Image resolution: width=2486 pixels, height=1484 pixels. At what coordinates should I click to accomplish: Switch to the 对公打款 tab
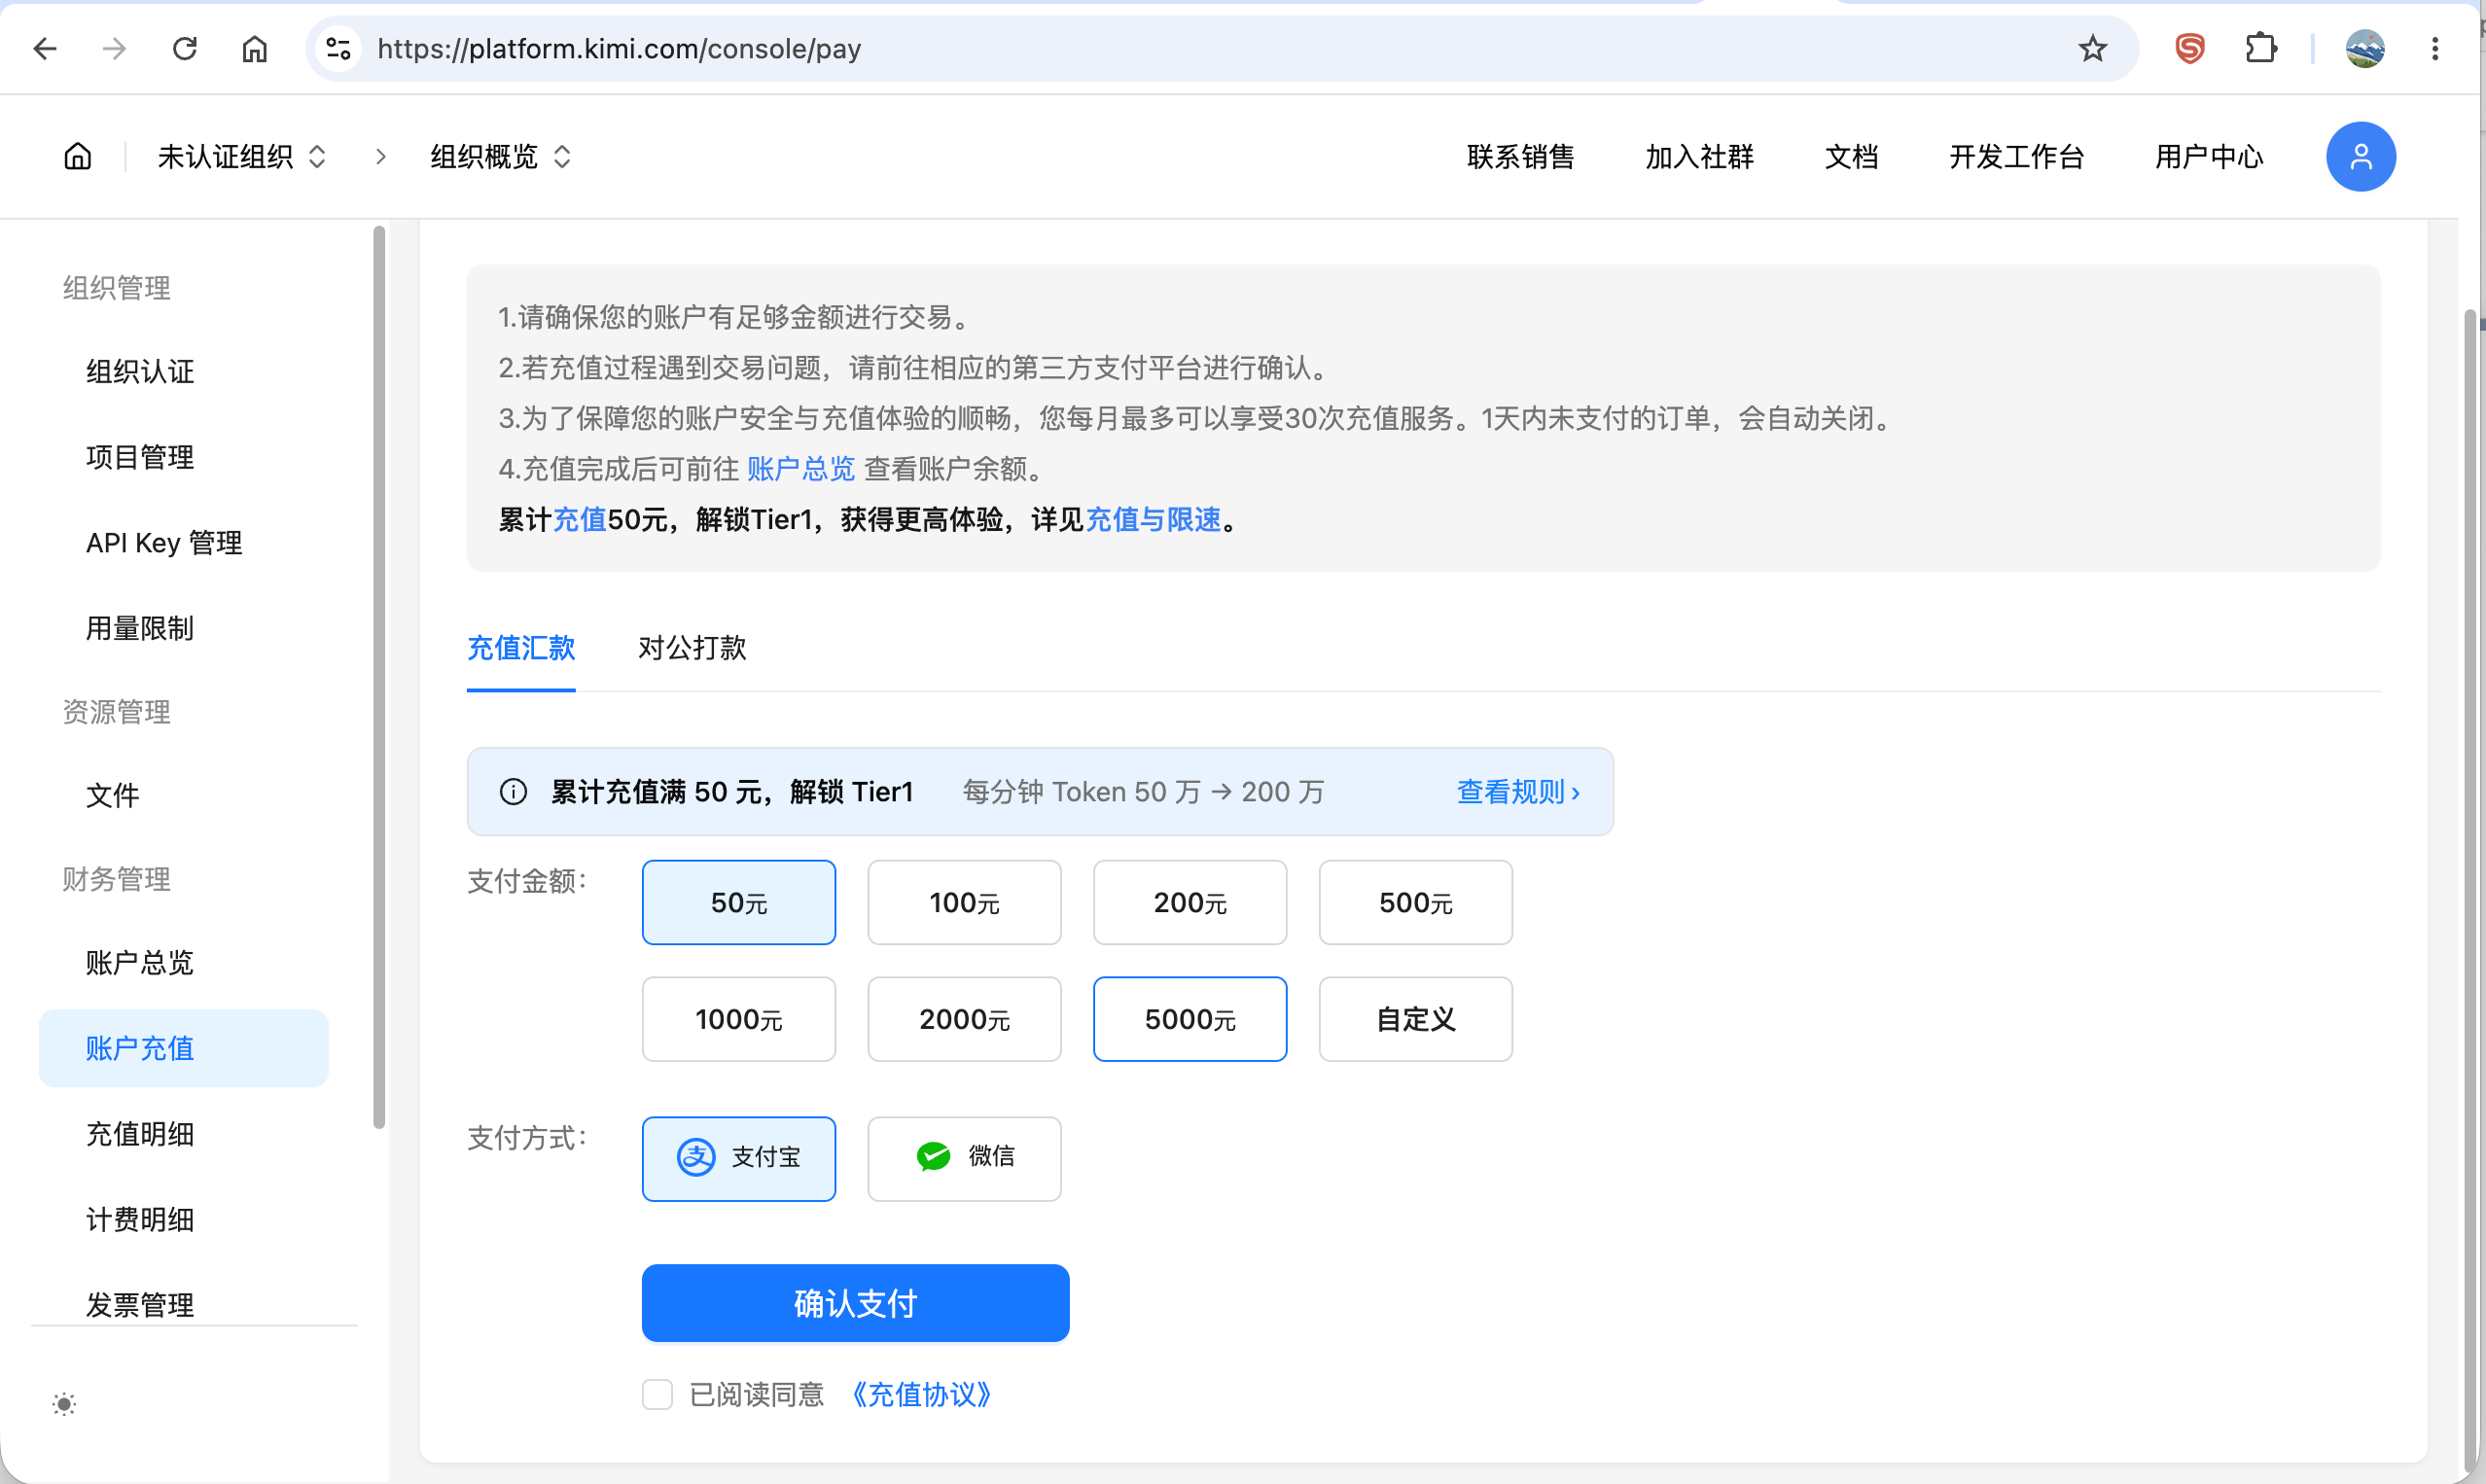coord(692,648)
